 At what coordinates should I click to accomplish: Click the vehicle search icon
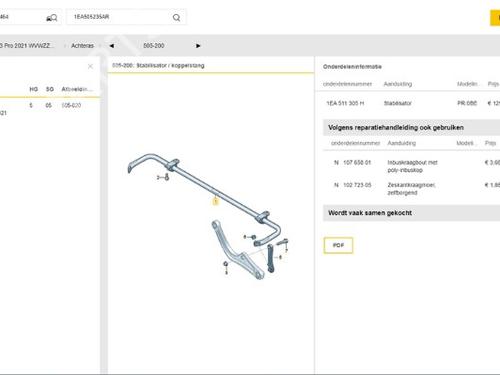click(x=52, y=17)
